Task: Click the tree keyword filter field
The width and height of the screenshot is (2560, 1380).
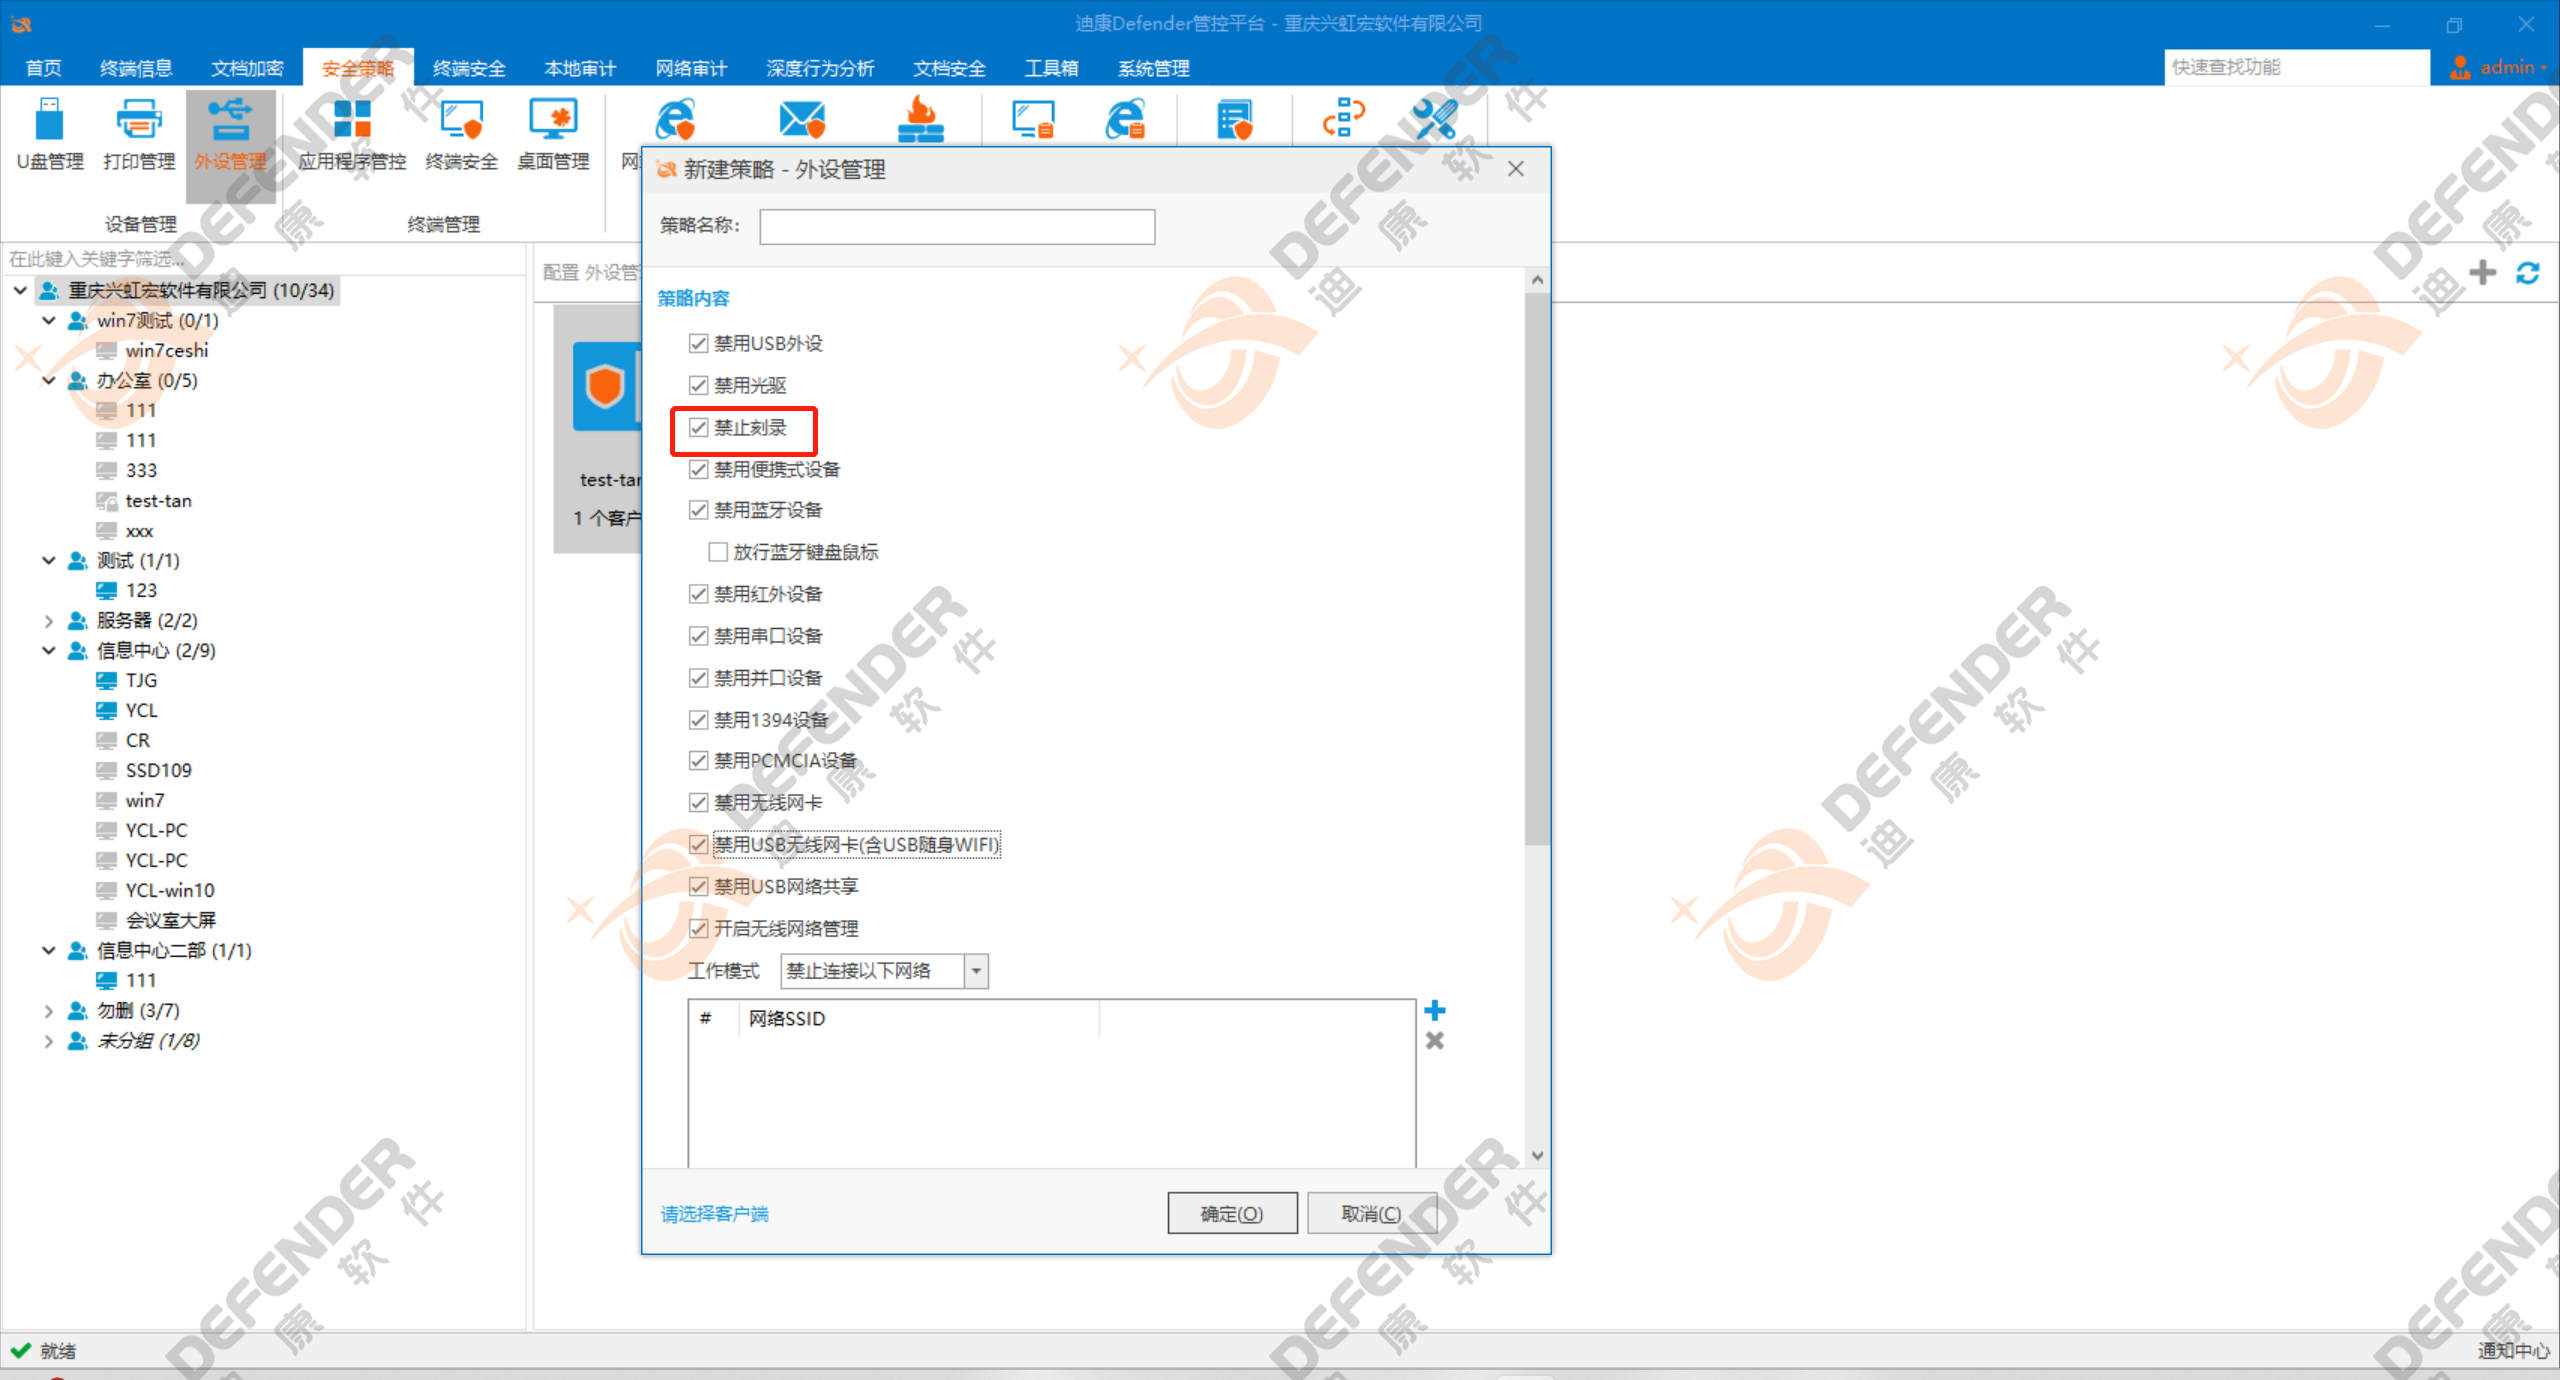Action: [x=262, y=259]
